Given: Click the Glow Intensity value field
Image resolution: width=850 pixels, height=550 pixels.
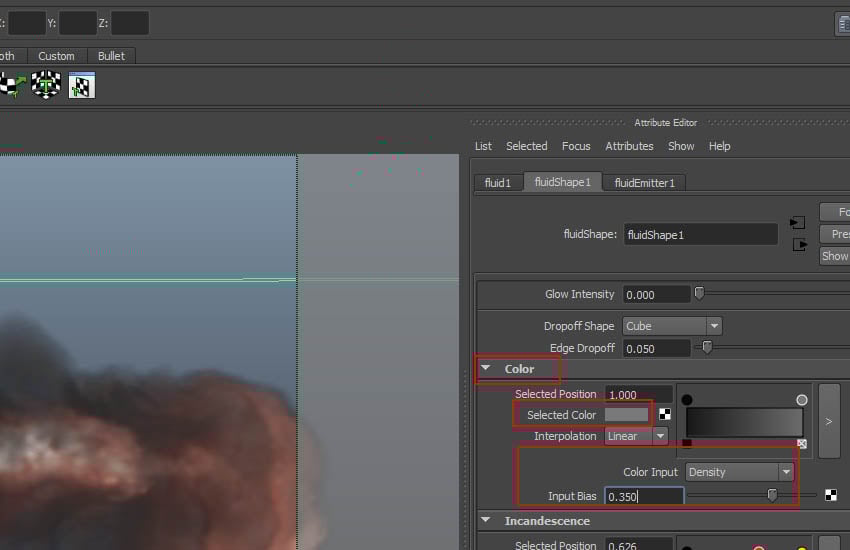Looking at the screenshot, I should [x=656, y=295].
